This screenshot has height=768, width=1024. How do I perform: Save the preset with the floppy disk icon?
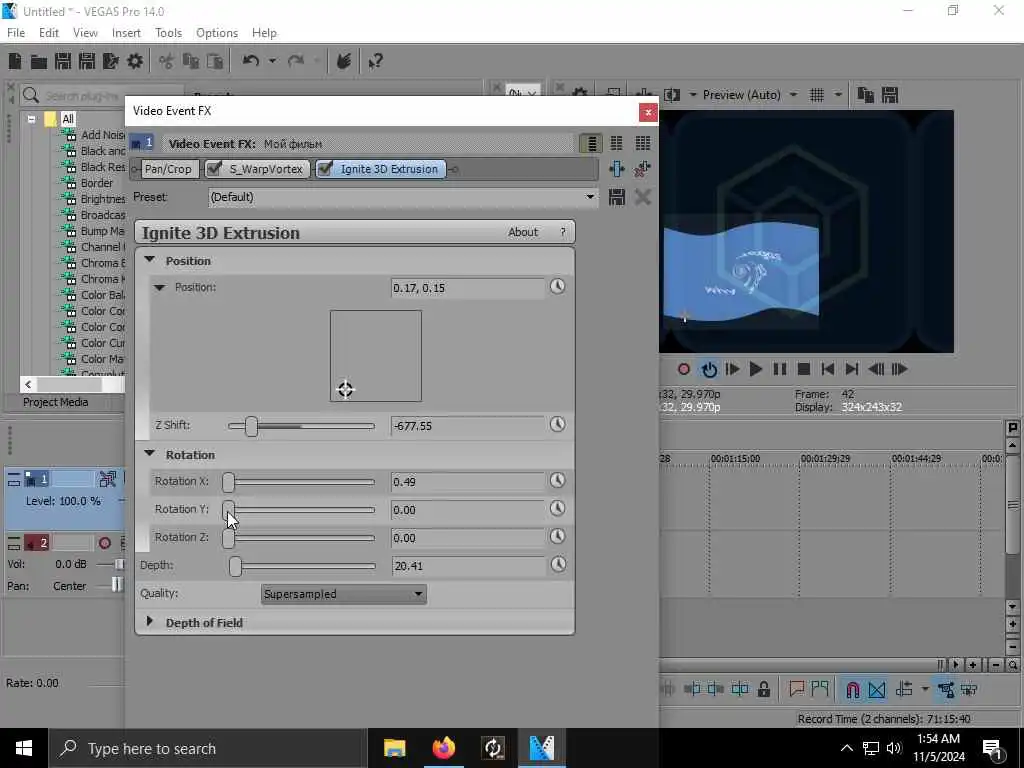pyautogui.click(x=616, y=197)
